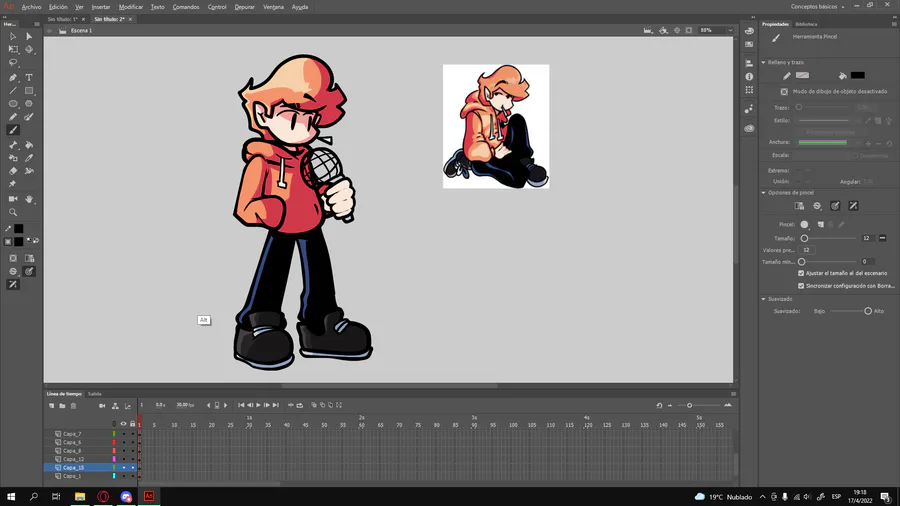
Task: Open the edit scene dropdown above canvas
Action: coord(648,30)
